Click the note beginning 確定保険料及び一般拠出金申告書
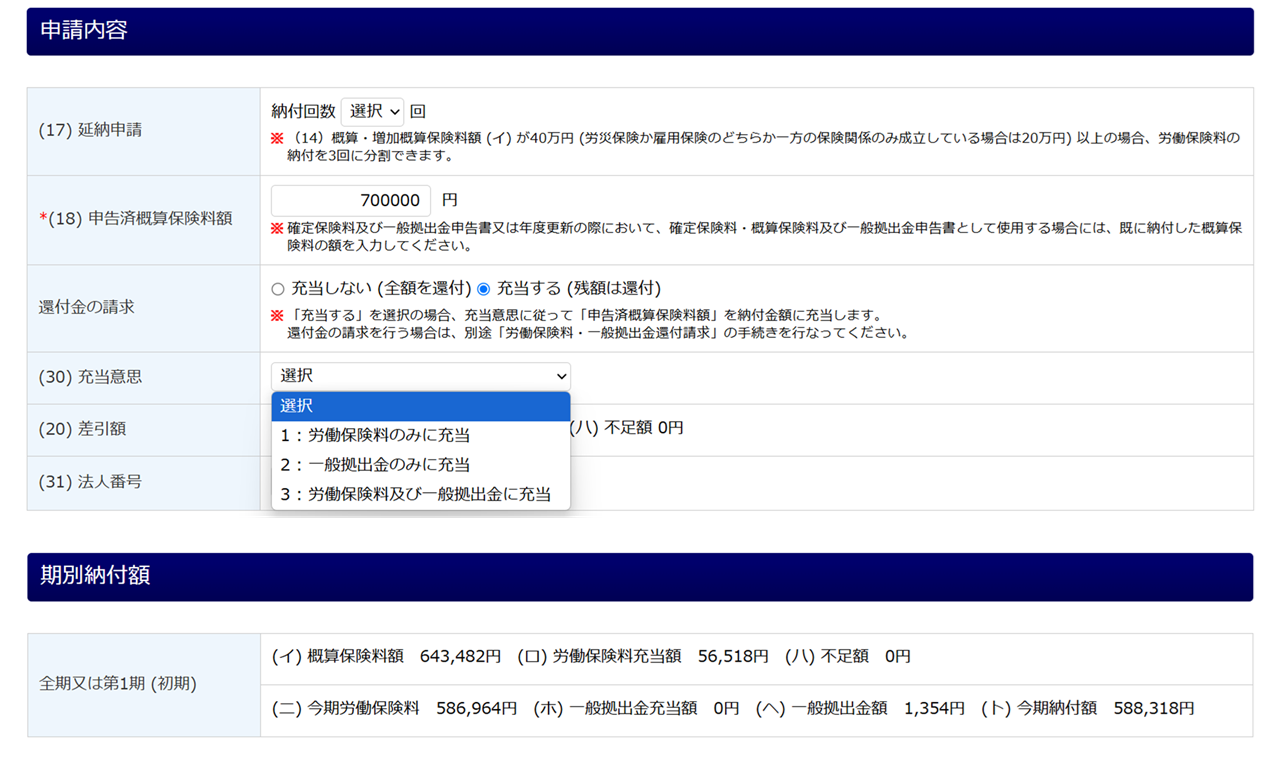The image size is (1280, 759). point(757,236)
